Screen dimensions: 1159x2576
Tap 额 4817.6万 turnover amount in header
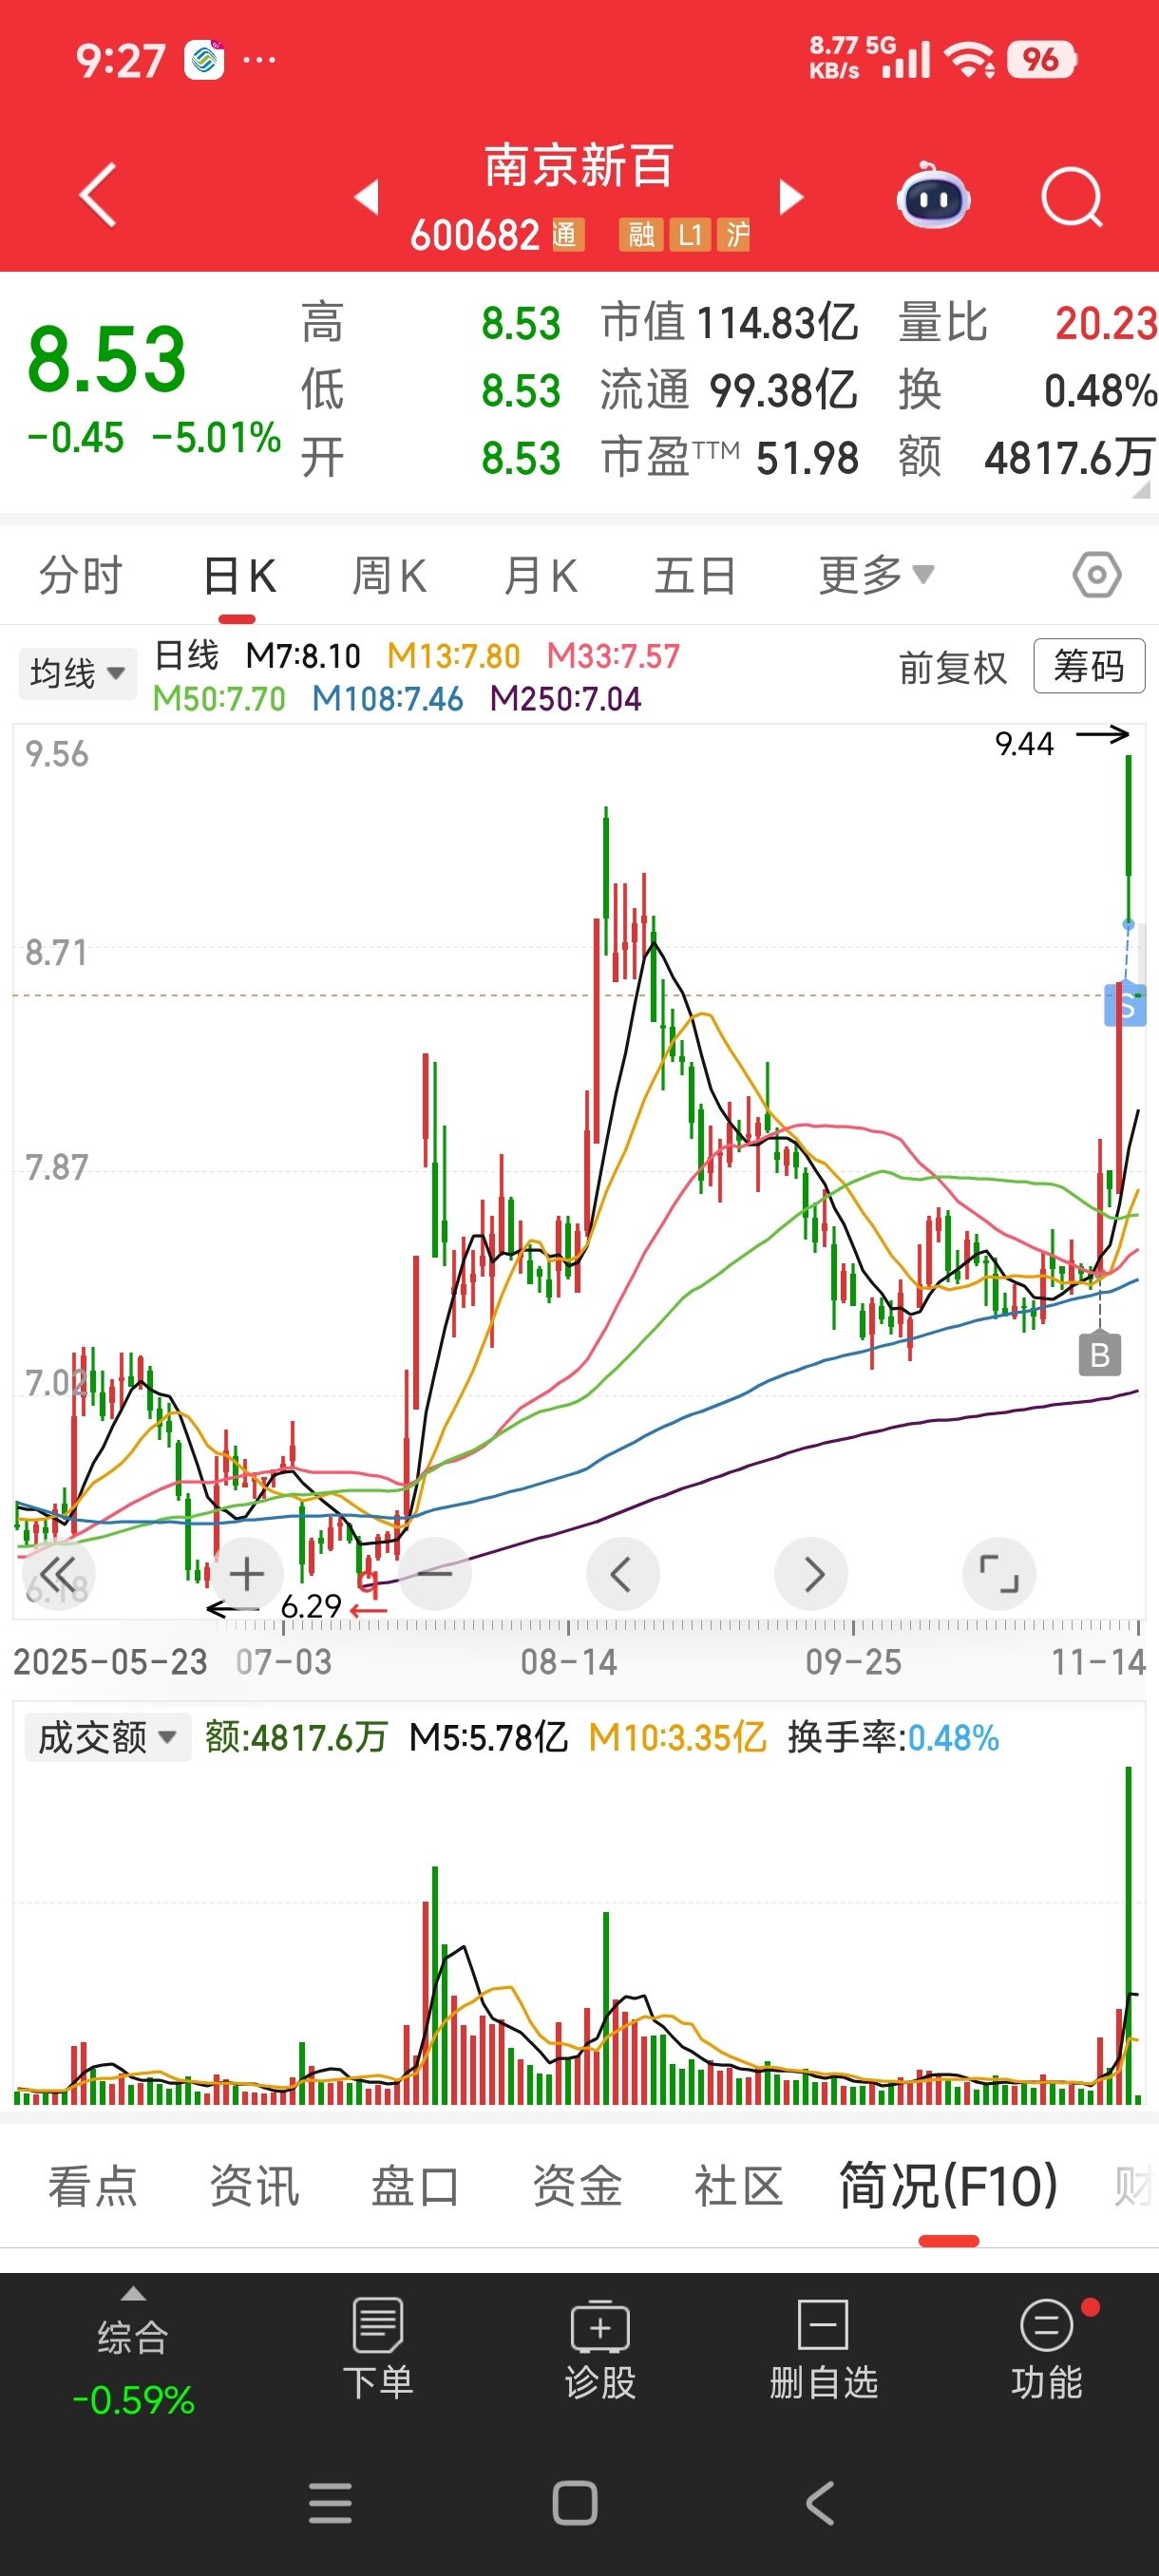(x=1027, y=459)
